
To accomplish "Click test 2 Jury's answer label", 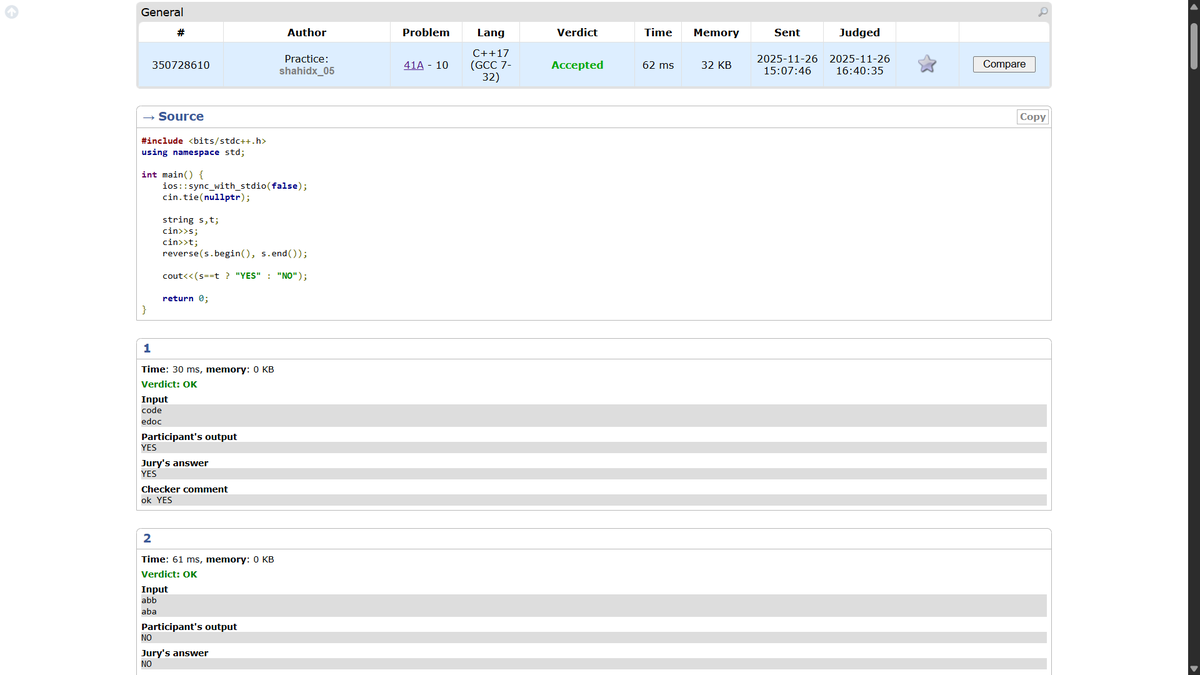I will click(175, 653).
